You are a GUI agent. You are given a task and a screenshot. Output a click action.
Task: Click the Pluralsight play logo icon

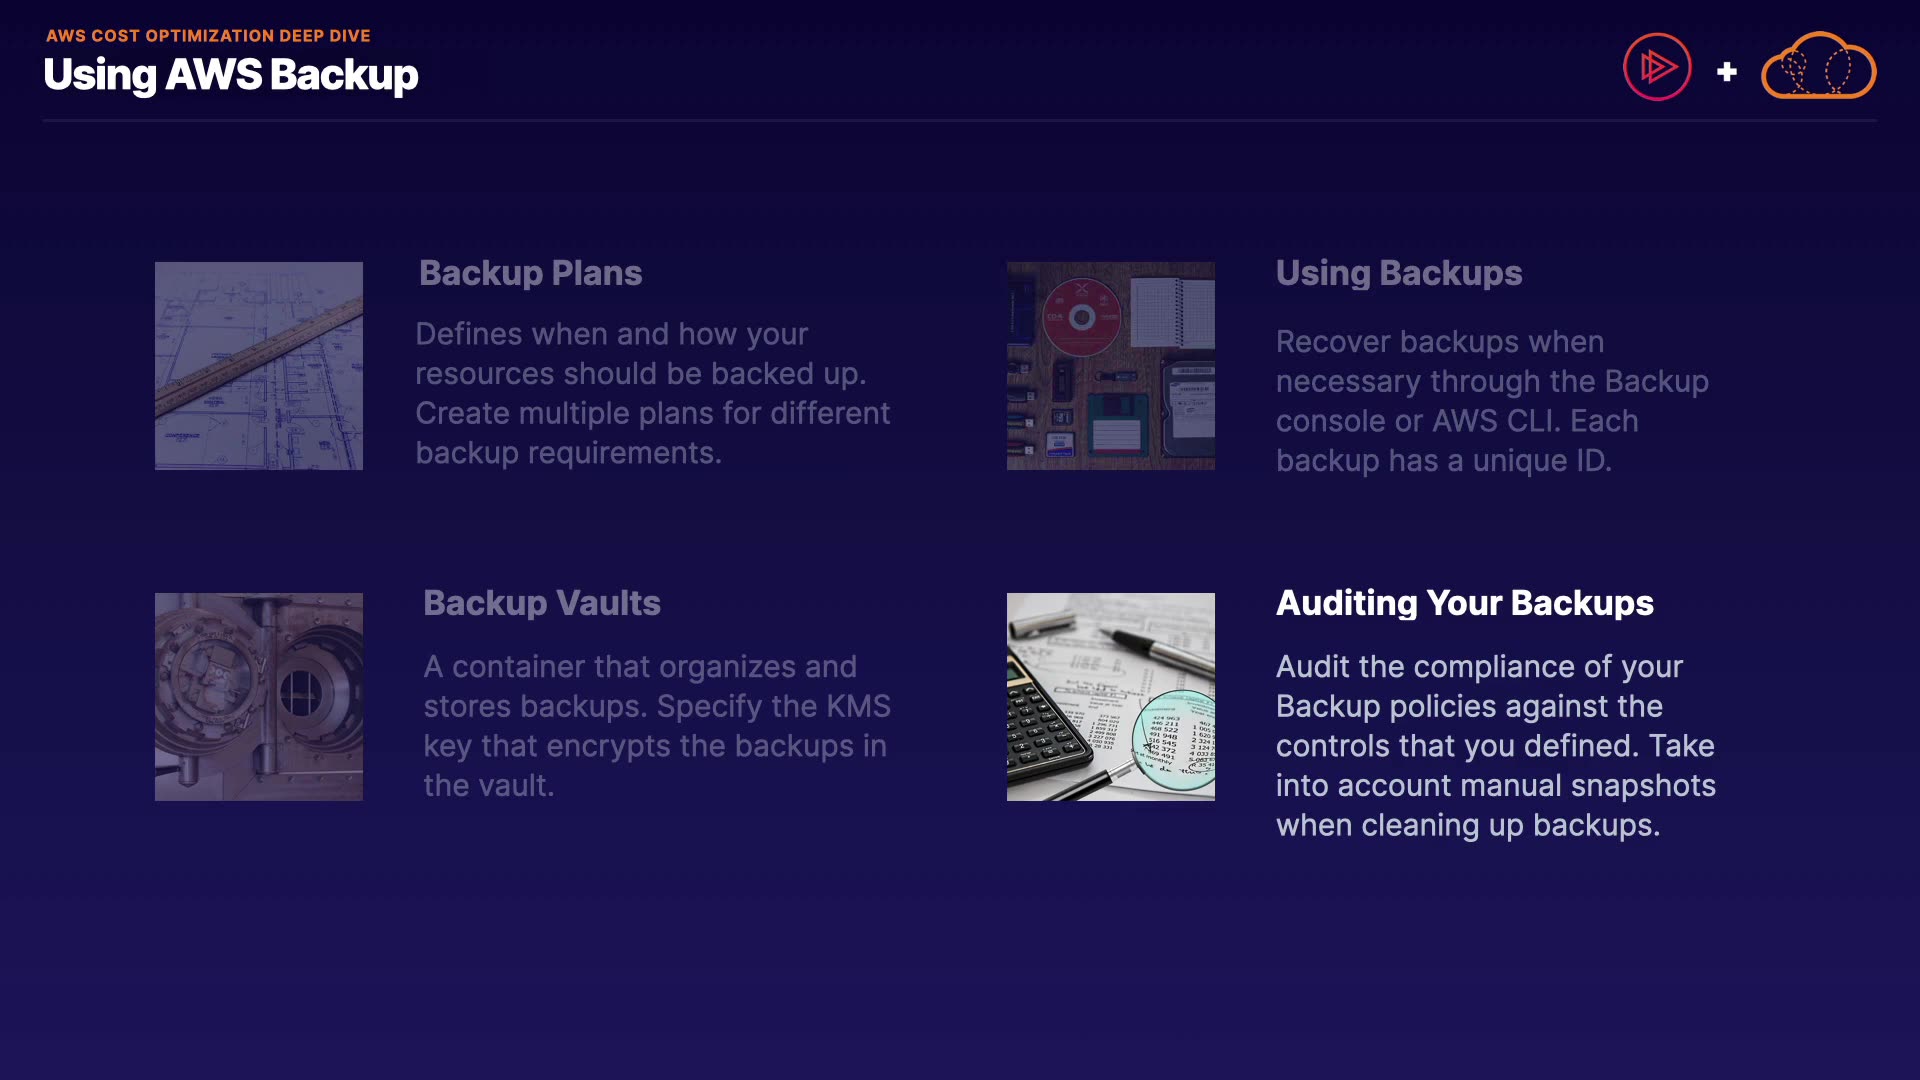1657,67
